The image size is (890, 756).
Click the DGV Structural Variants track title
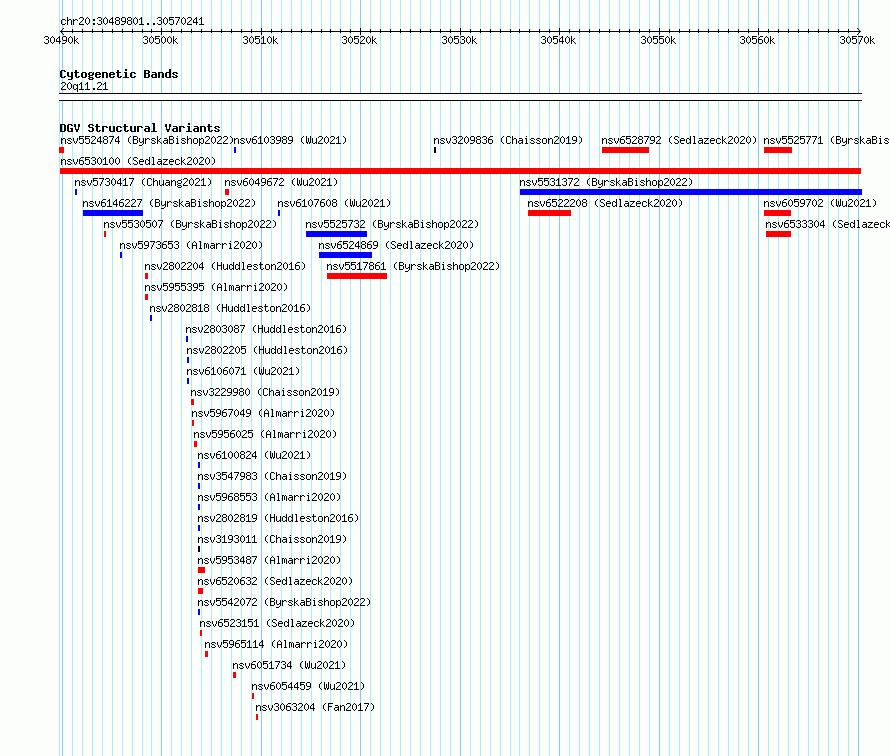pyautogui.click(x=140, y=128)
